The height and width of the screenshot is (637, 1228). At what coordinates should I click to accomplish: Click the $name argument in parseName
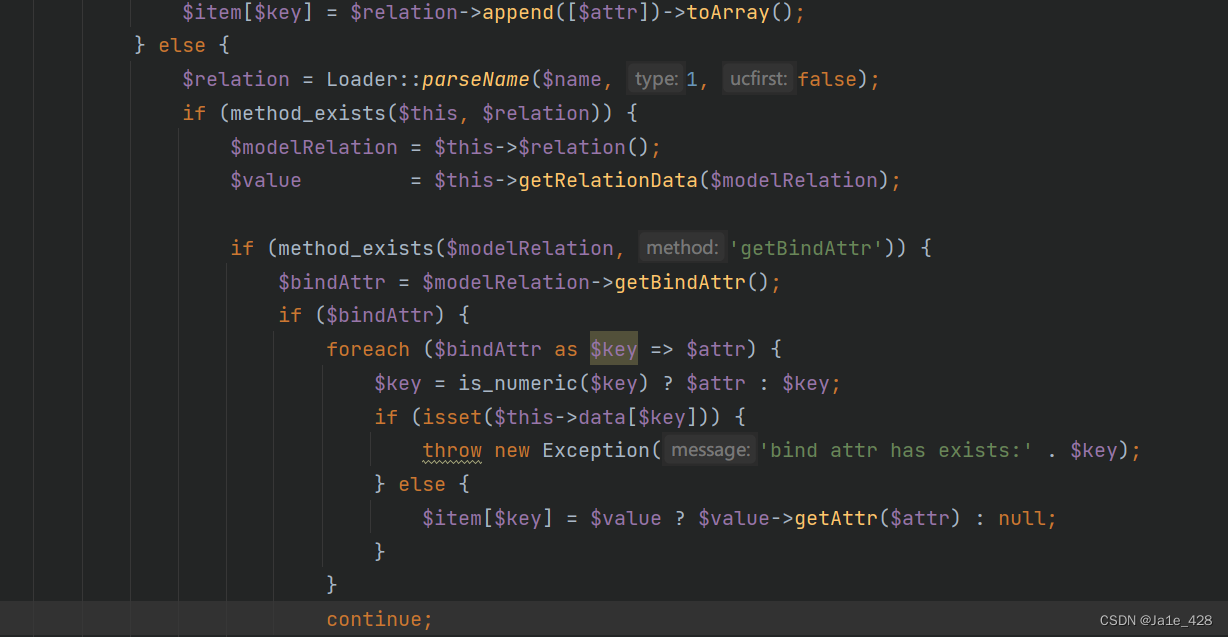coord(572,79)
